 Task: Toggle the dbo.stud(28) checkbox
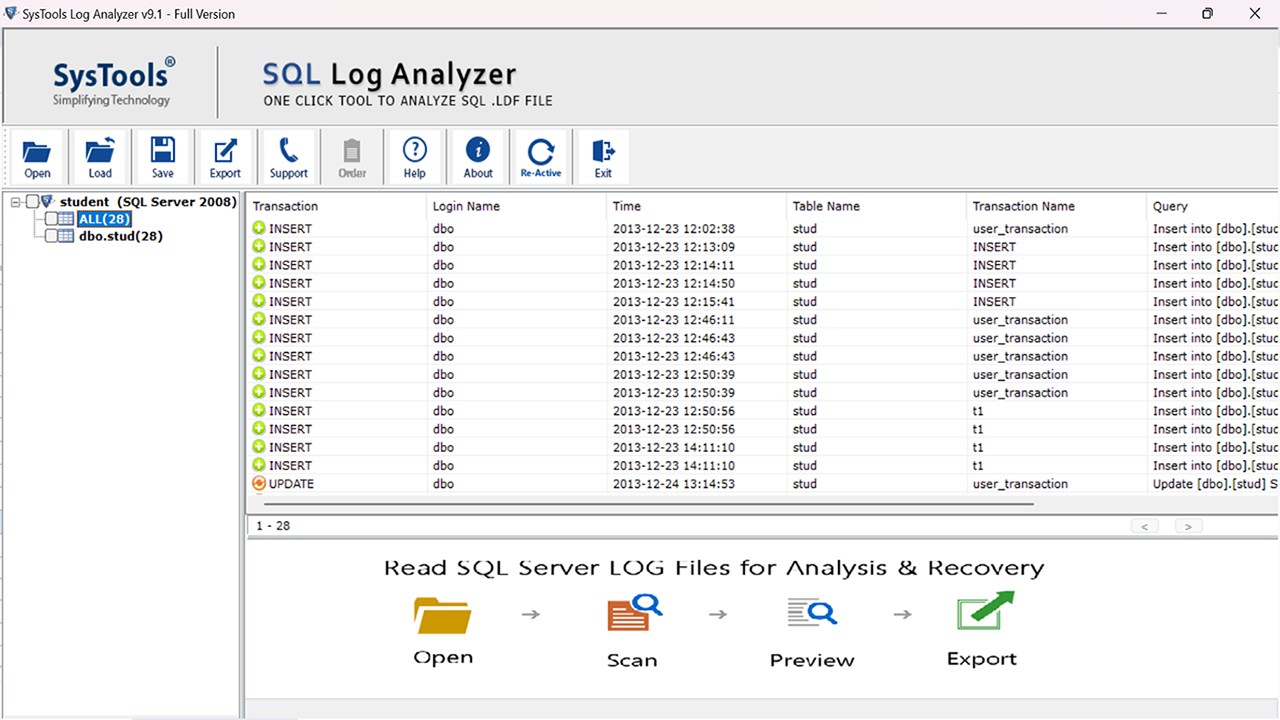point(51,236)
